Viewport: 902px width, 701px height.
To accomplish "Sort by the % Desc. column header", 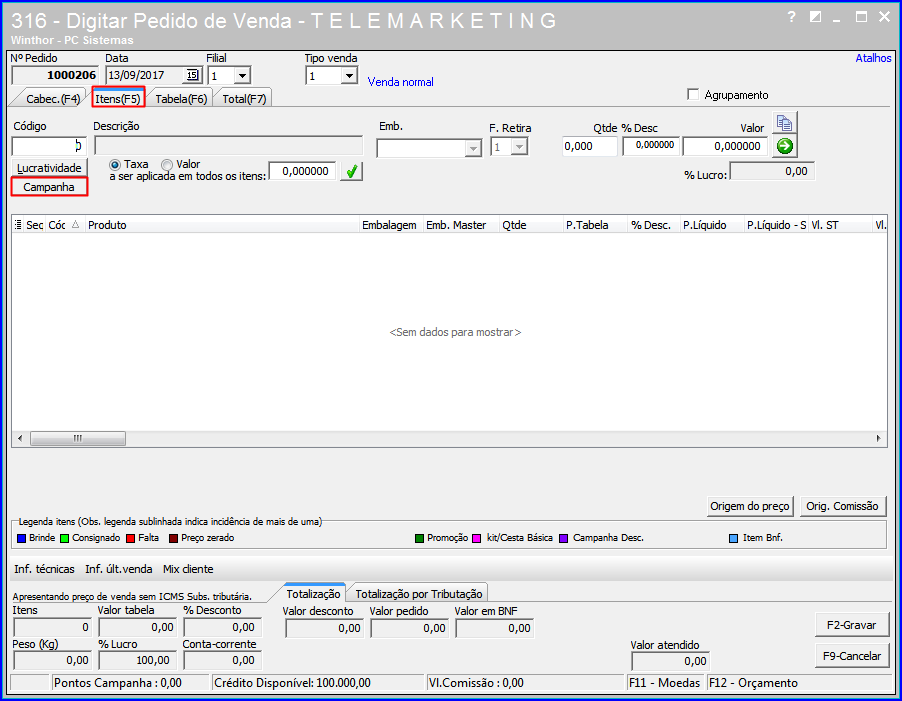I will [x=653, y=225].
